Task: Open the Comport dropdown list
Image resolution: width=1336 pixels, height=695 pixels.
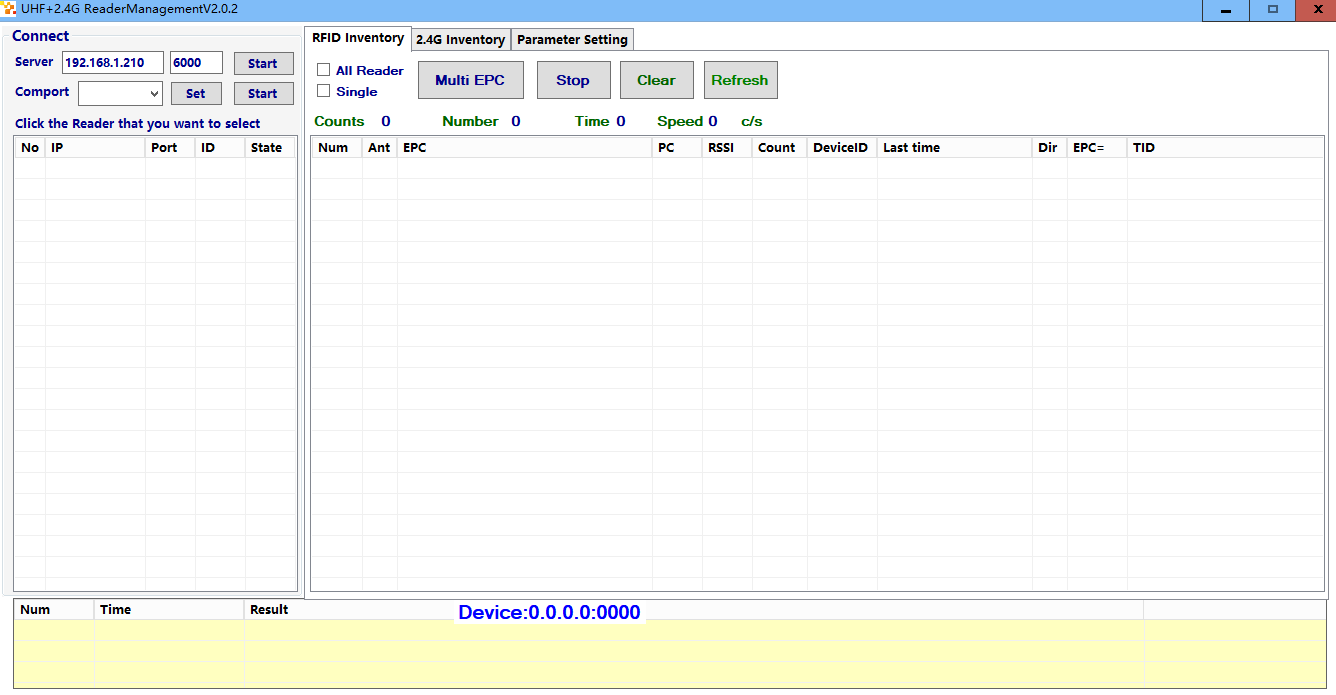Action: [x=154, y=94]
